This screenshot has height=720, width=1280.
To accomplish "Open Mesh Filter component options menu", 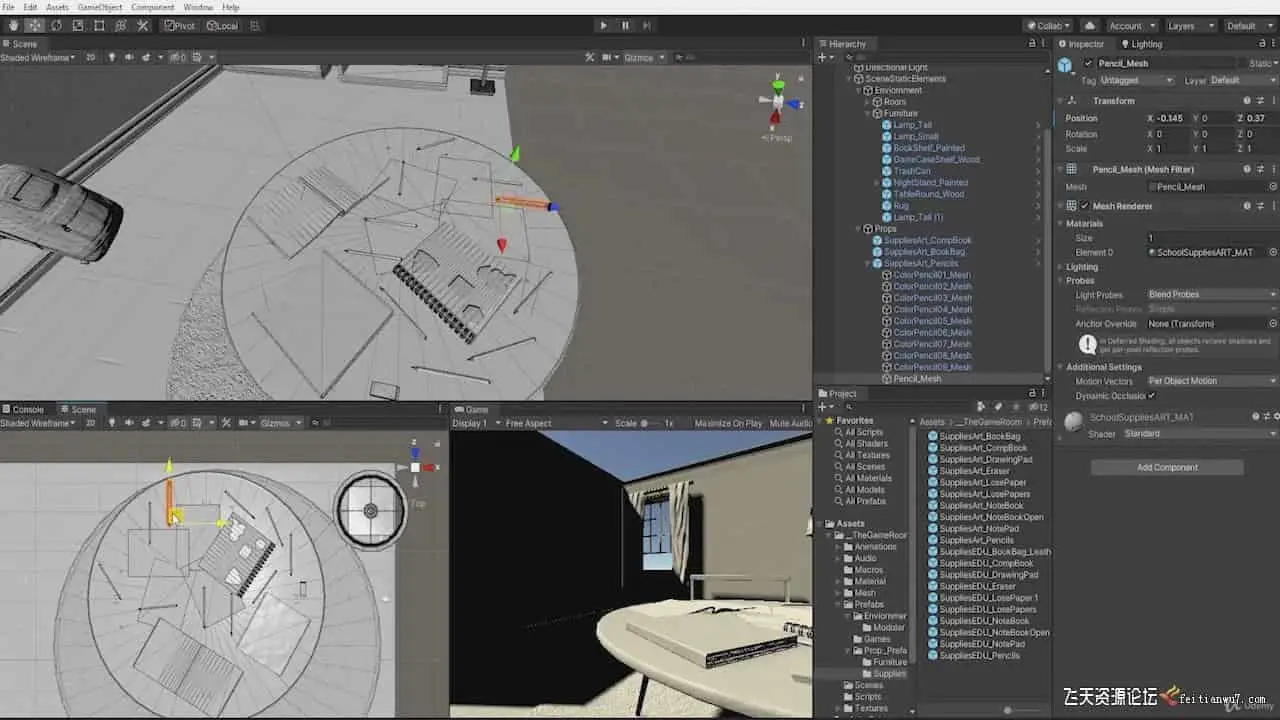I will 1273,170.
